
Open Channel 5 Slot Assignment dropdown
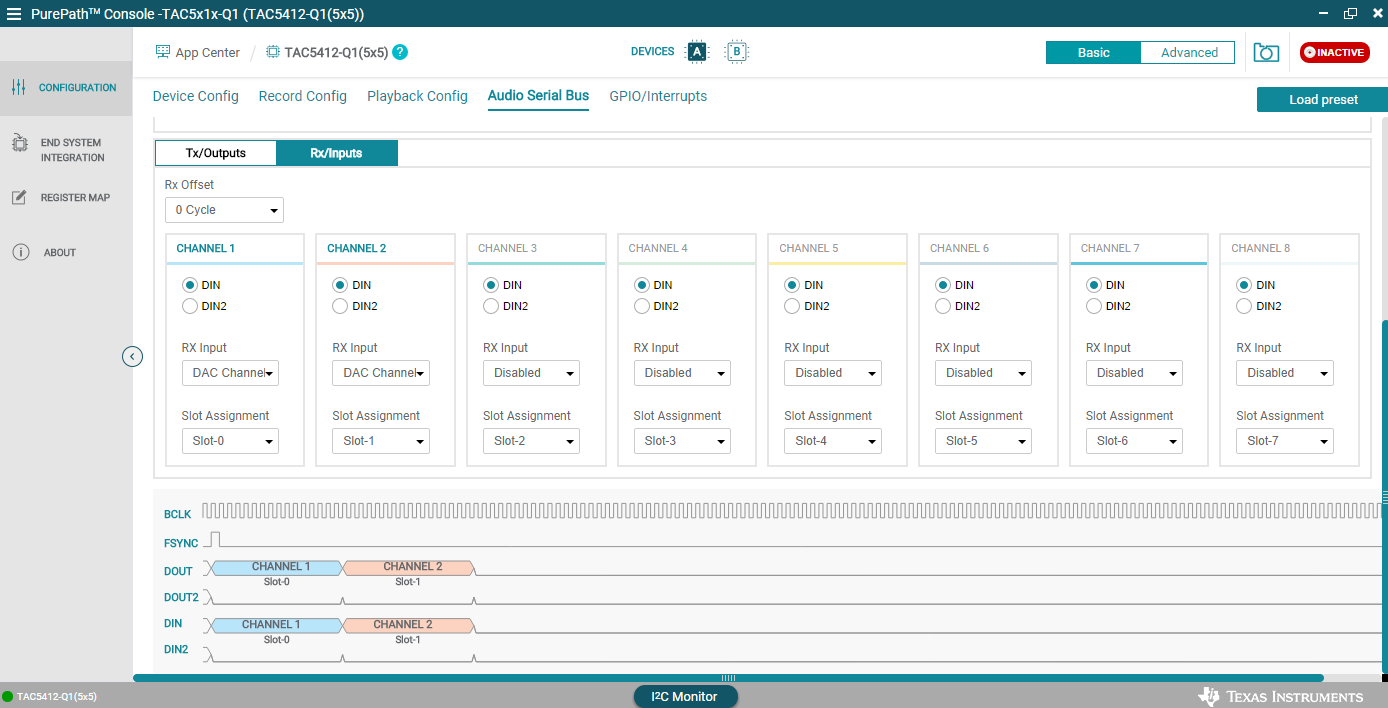pos(832,441)
